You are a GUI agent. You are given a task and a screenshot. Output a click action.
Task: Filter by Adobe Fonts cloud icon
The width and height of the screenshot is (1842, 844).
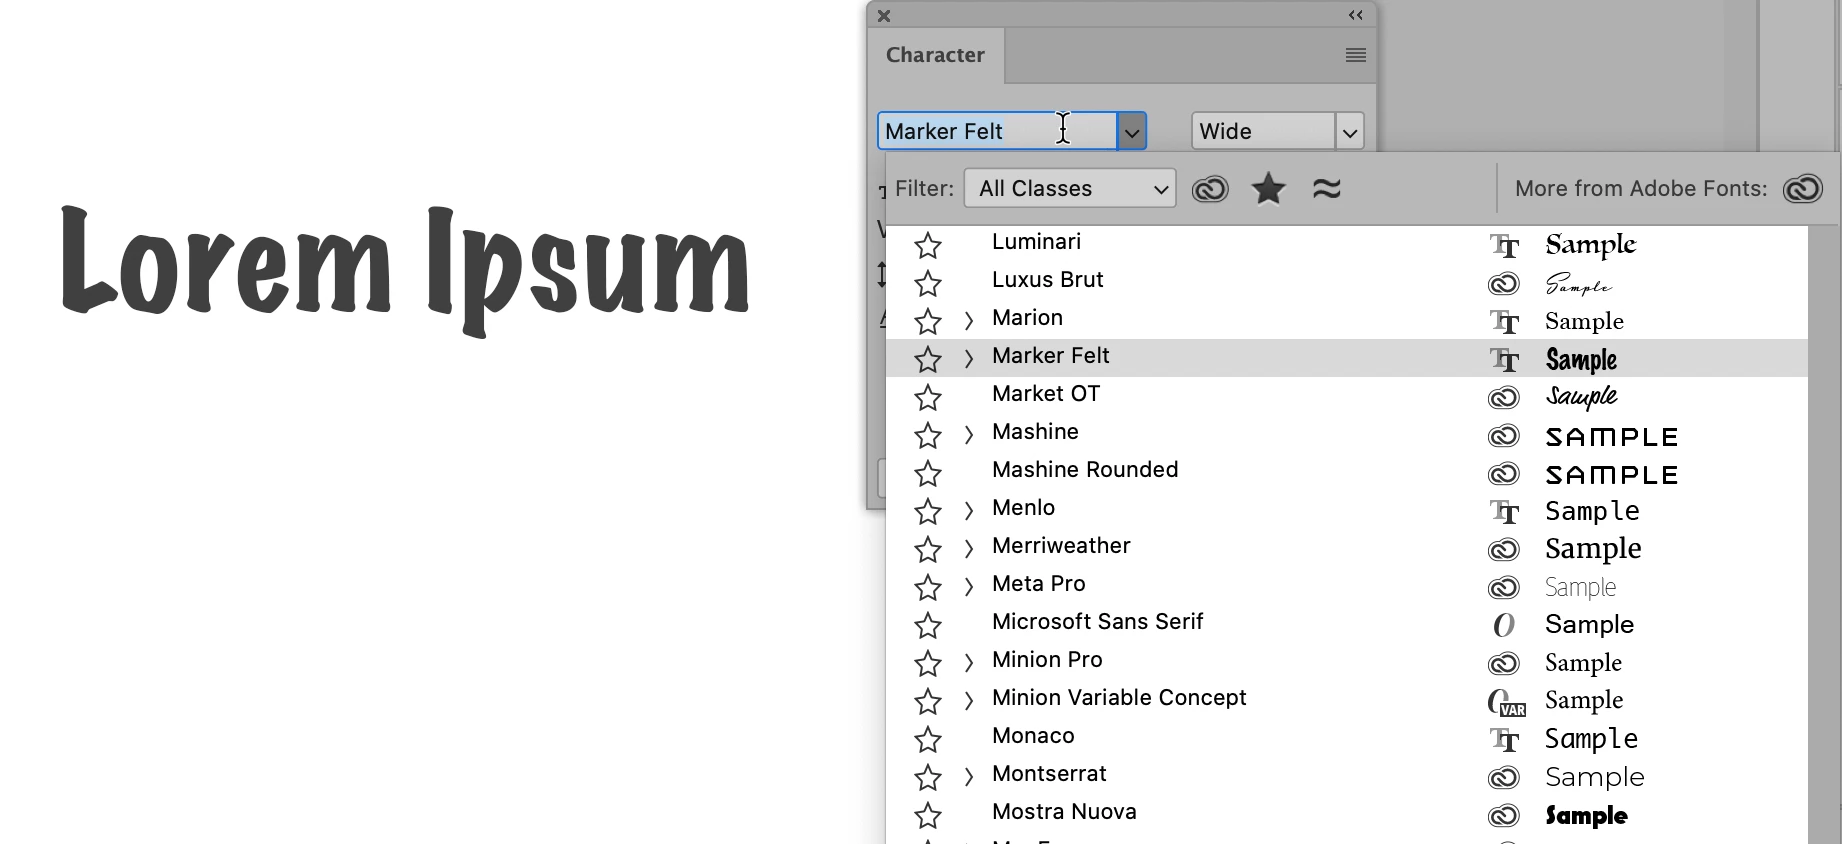1210,188
